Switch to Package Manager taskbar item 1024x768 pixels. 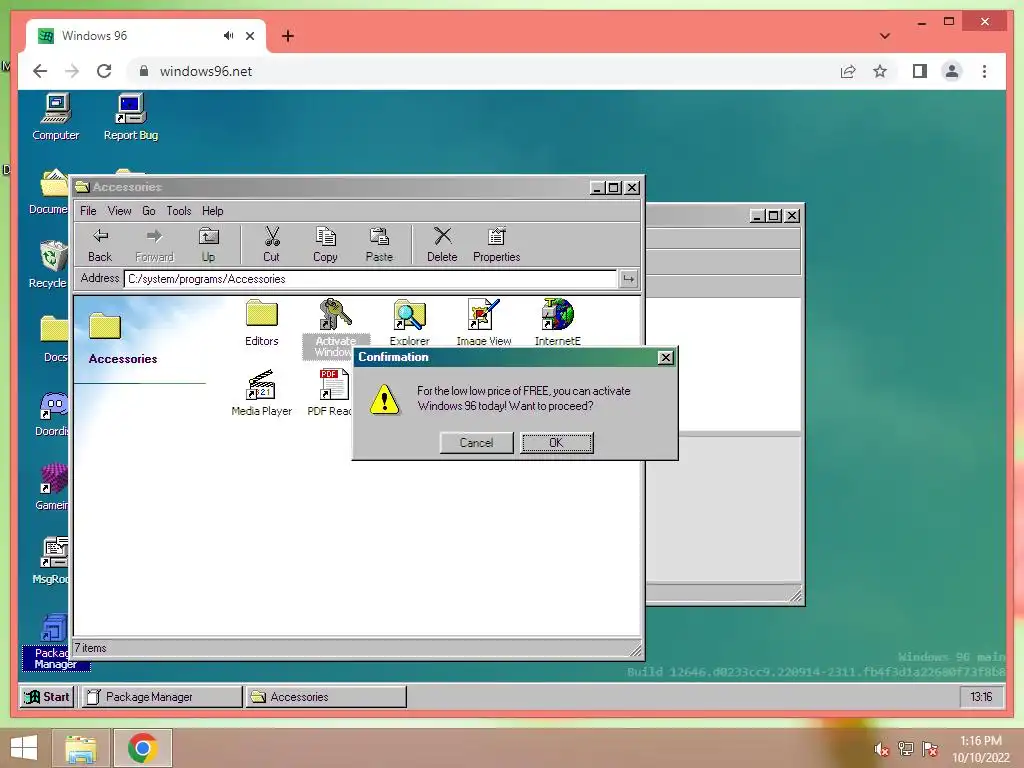[x=161, y=697]
